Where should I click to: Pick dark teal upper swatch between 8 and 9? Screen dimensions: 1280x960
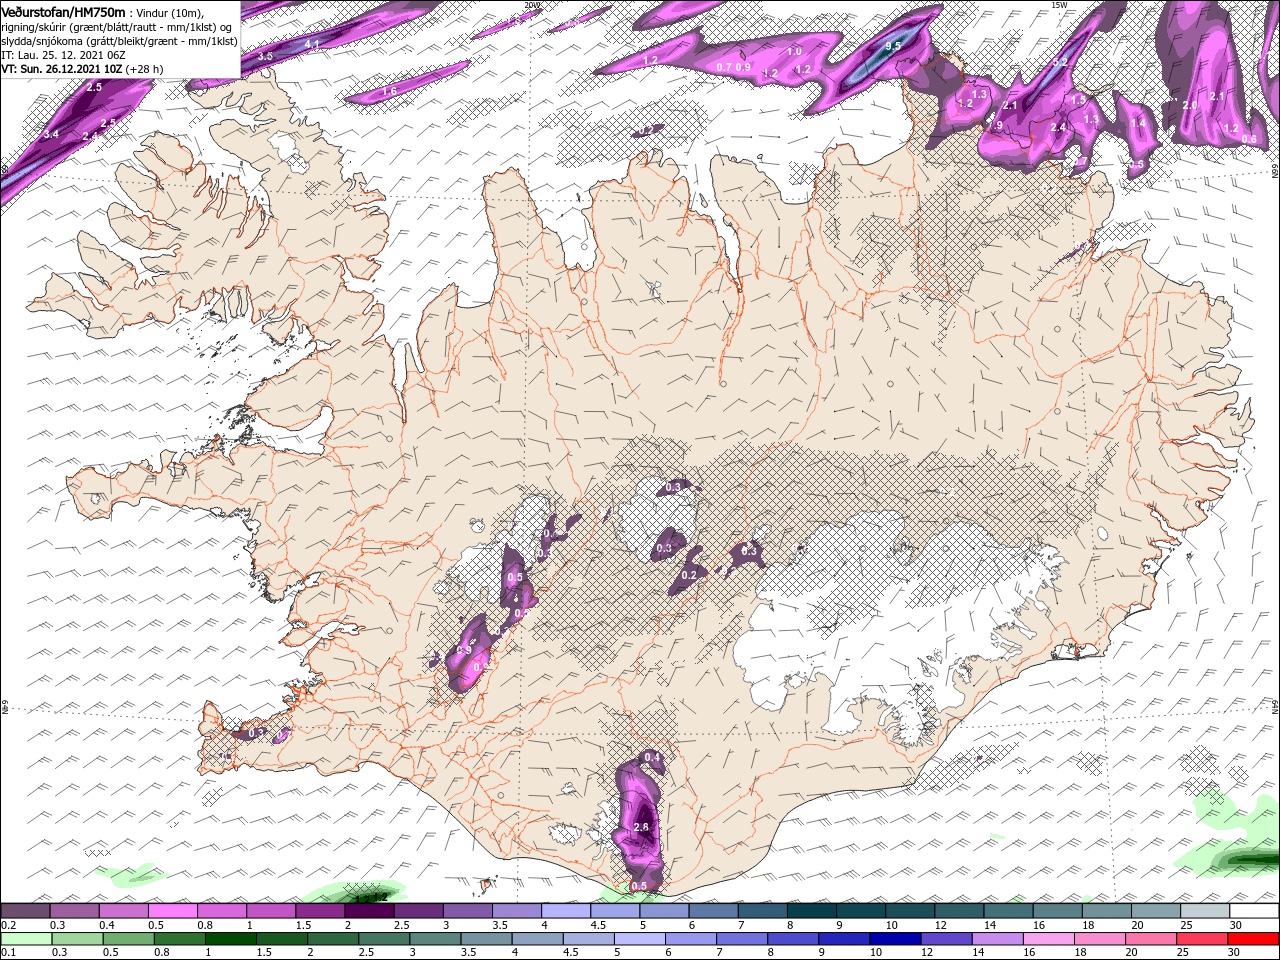(x=812, y=912)
